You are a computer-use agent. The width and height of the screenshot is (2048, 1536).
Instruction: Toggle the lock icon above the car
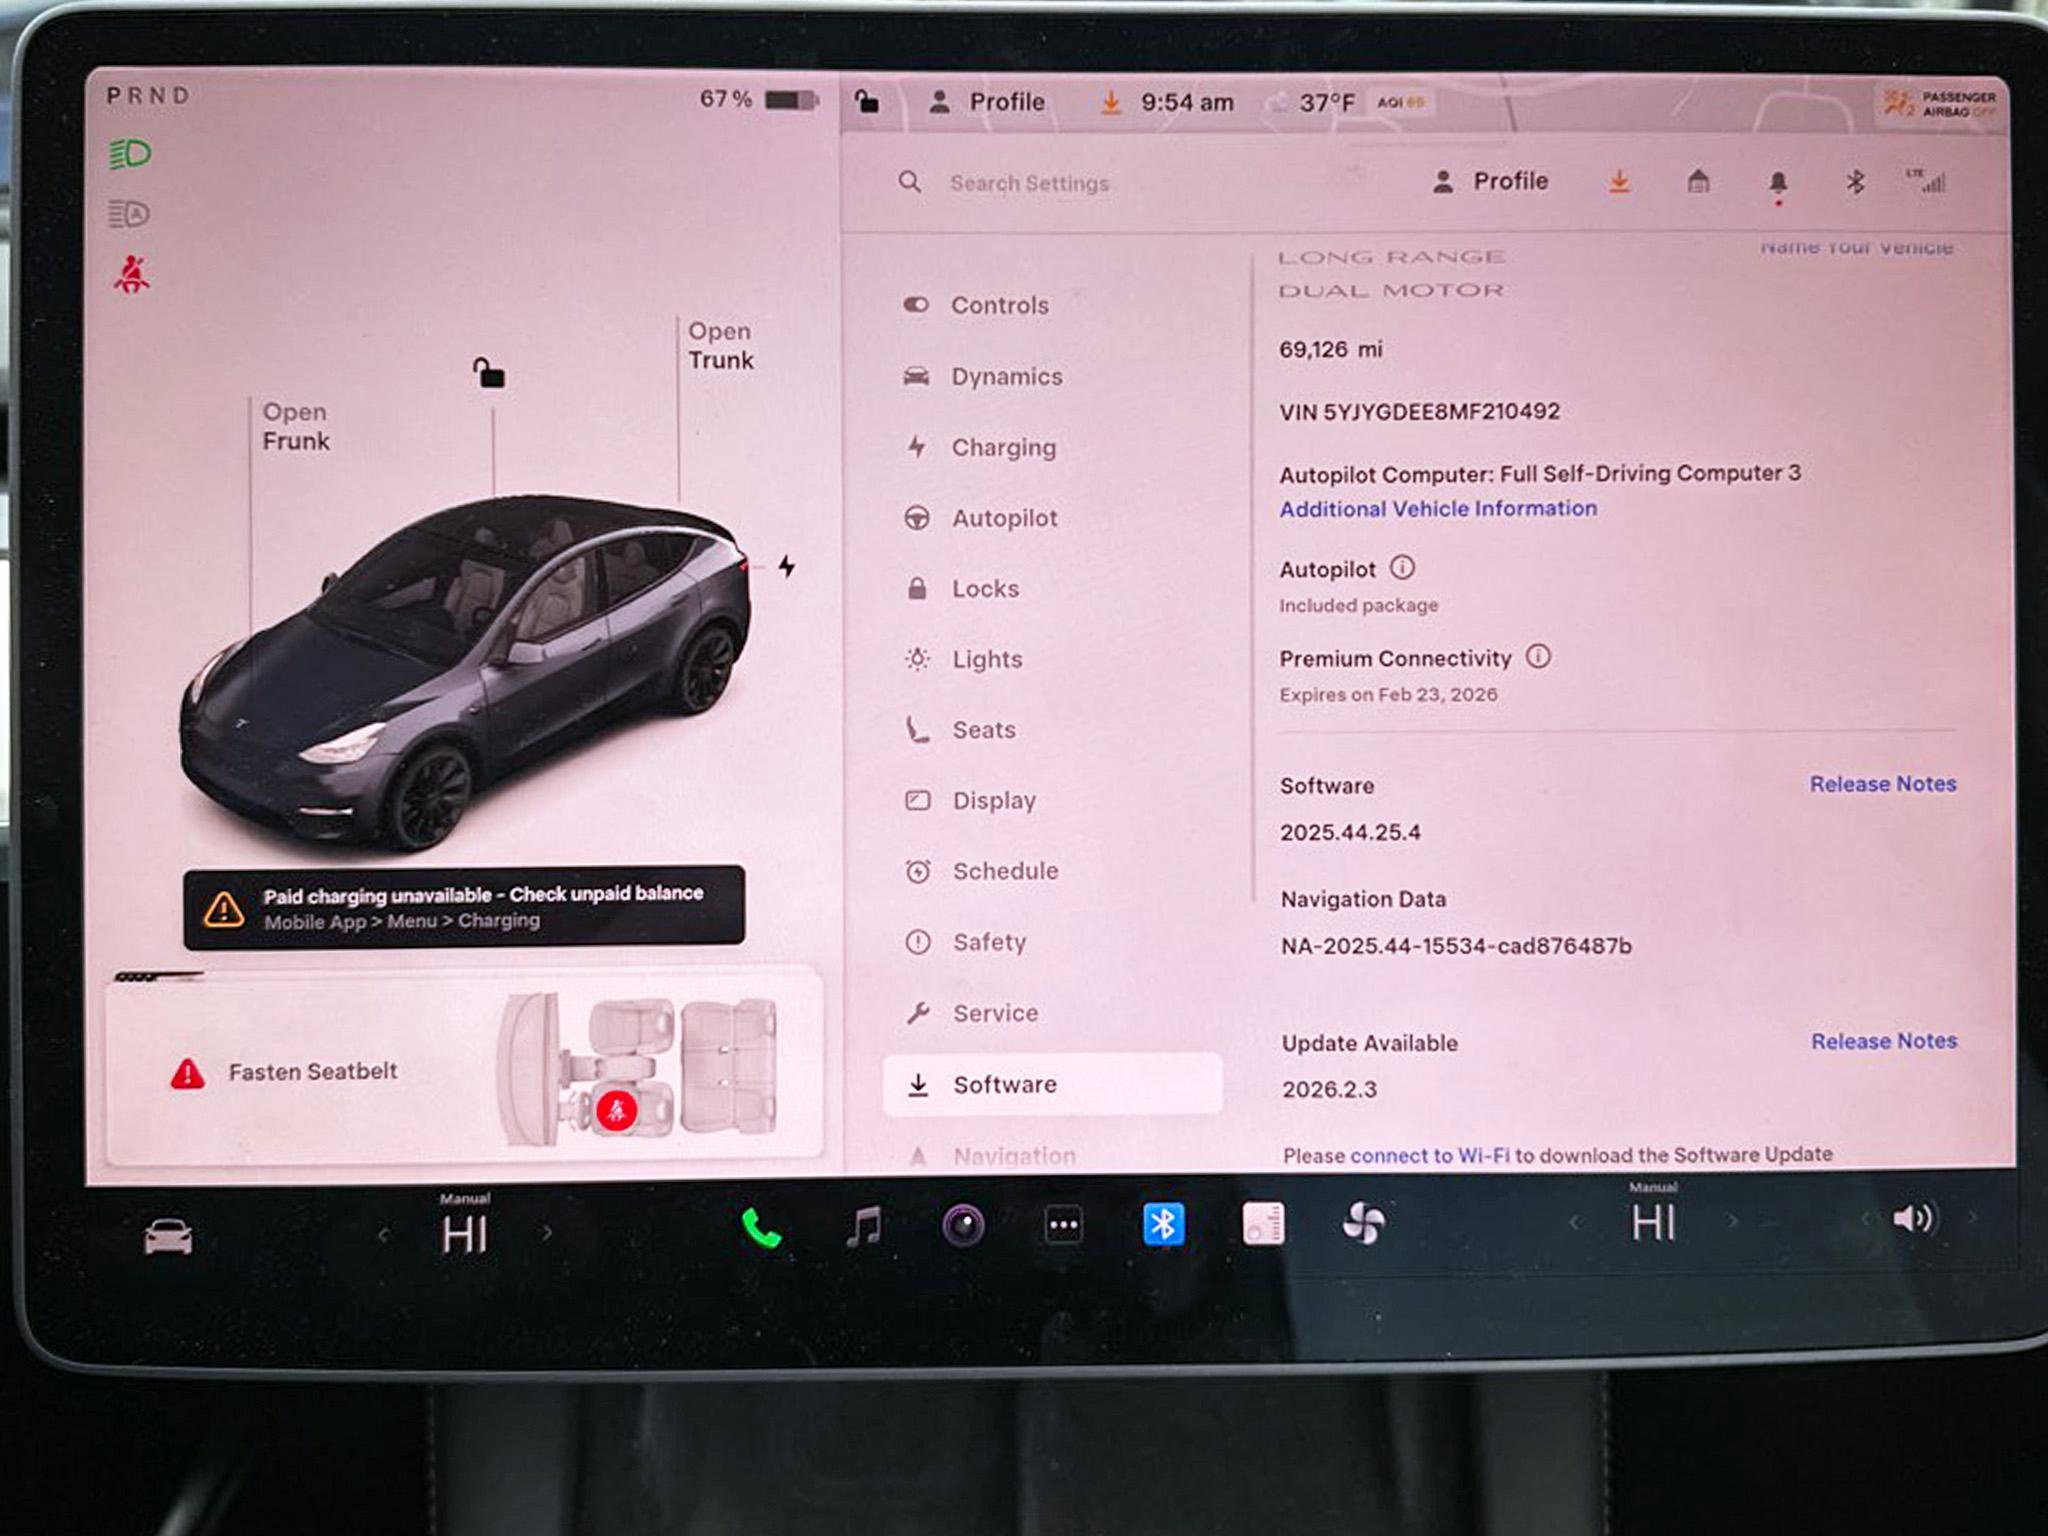pos(489,371)
